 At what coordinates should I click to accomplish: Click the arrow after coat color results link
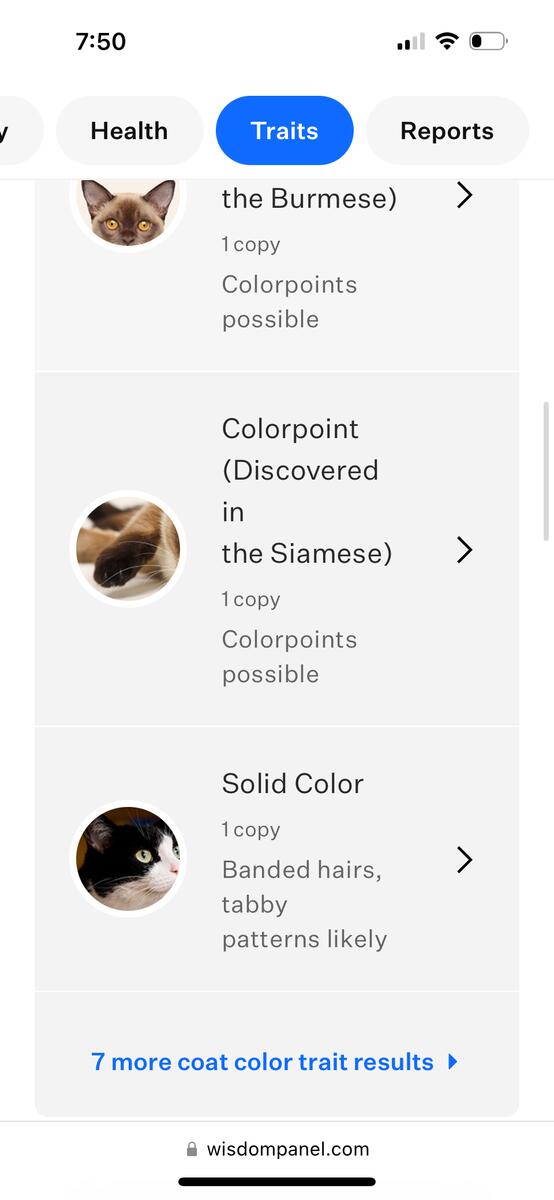(x=453, y=1062)
